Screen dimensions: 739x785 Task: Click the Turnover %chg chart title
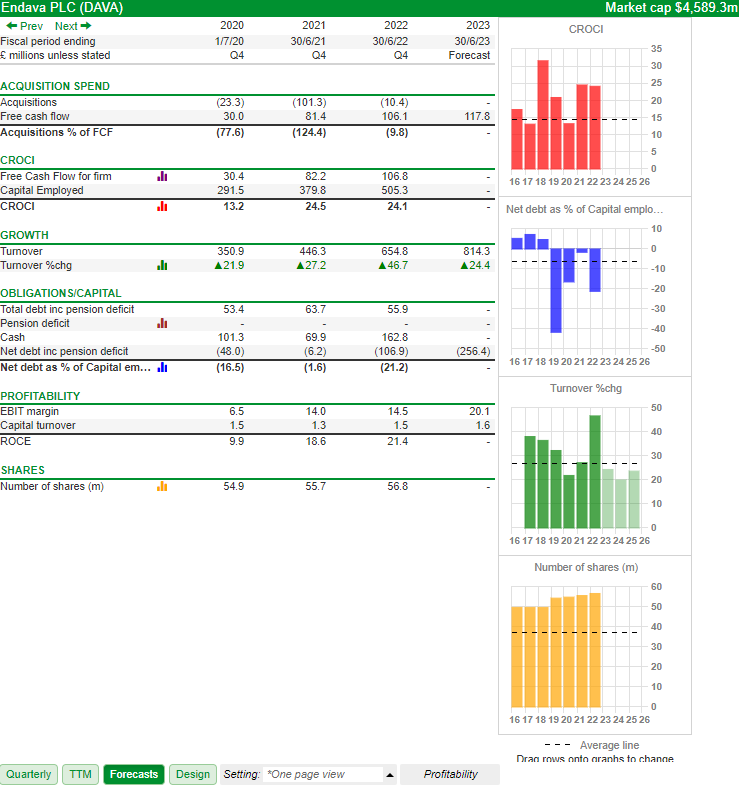pyautogui.click(x=586, y=388)
